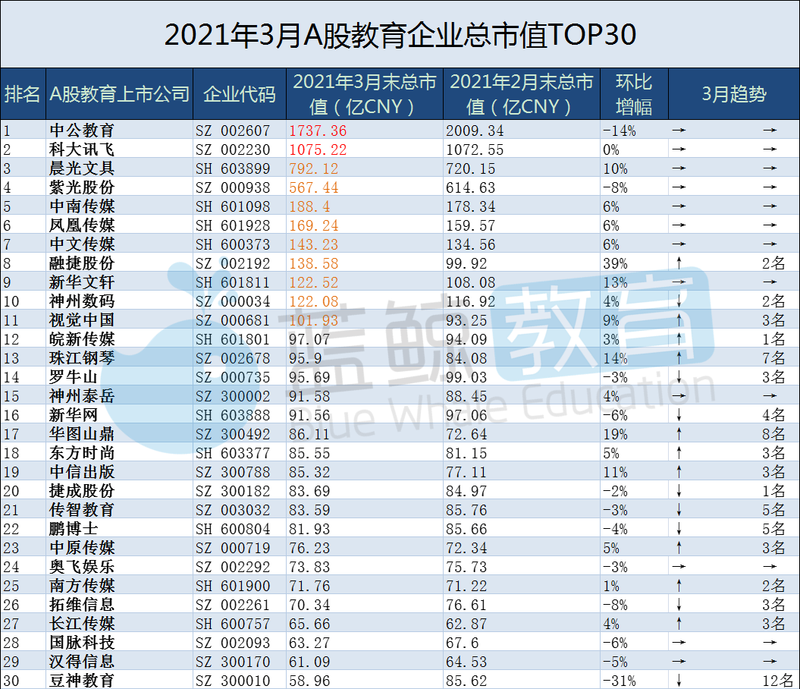Click the 2021年3月末总市值 column header
The image size is (800, 689).
coord(365,94)
